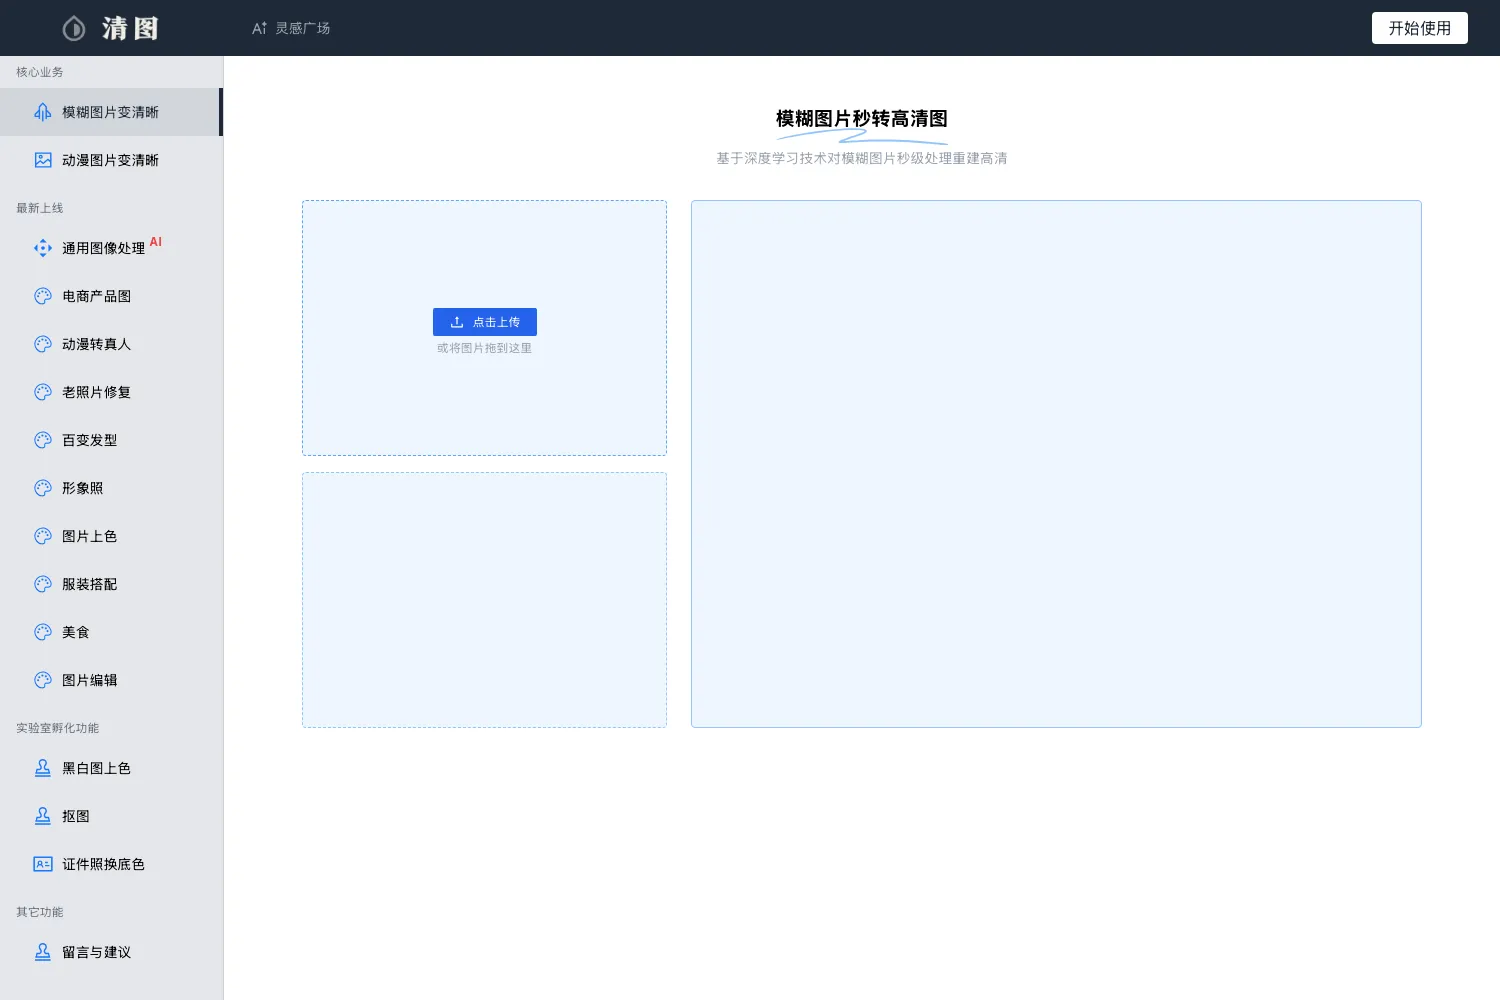This screenshot has height=1000, width=1500.
Task: Open 动漫转真人 feature
Action: [111, 344]
